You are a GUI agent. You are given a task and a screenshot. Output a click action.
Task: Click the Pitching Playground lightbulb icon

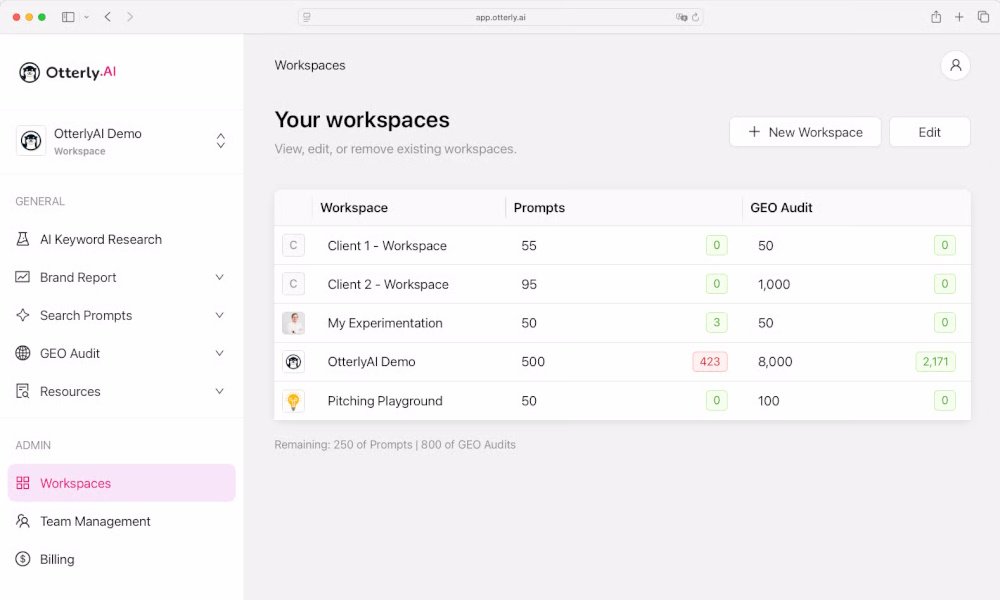pos(293,401)
